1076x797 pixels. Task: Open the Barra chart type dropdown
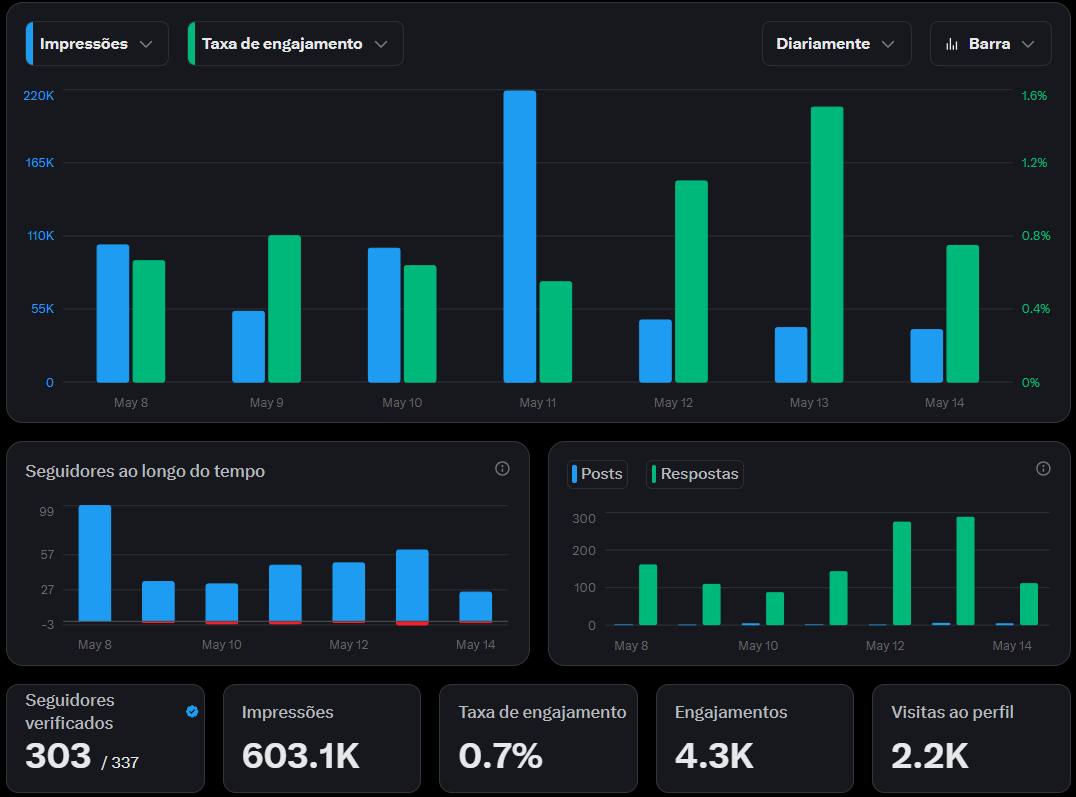(x=990, y=44)
